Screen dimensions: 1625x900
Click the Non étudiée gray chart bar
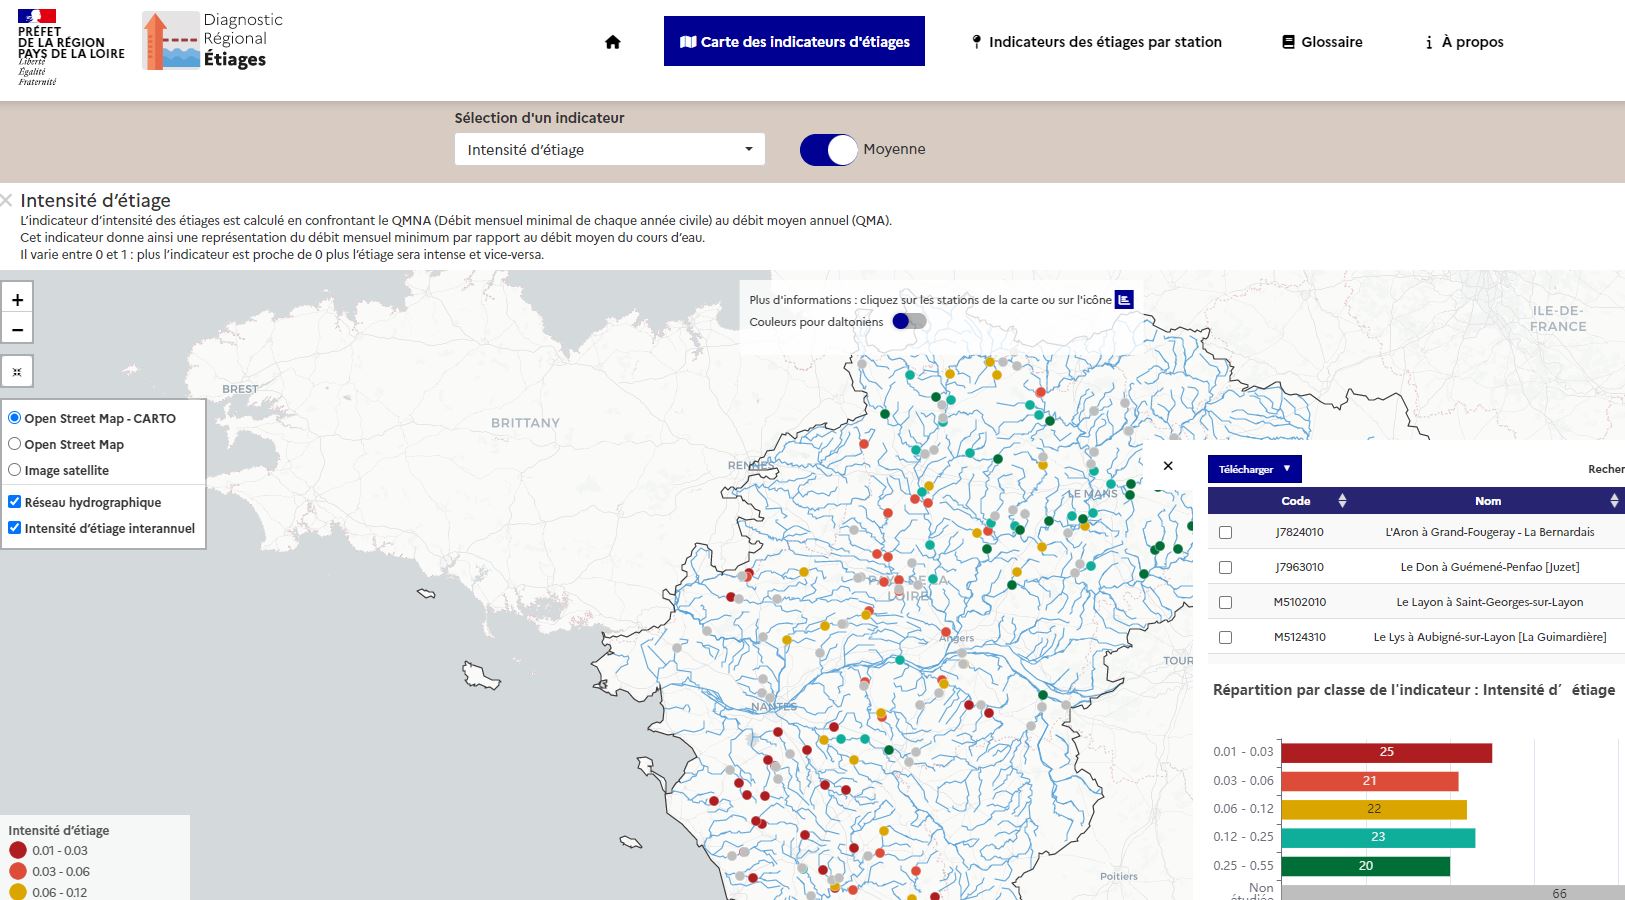coord(1452,893)
